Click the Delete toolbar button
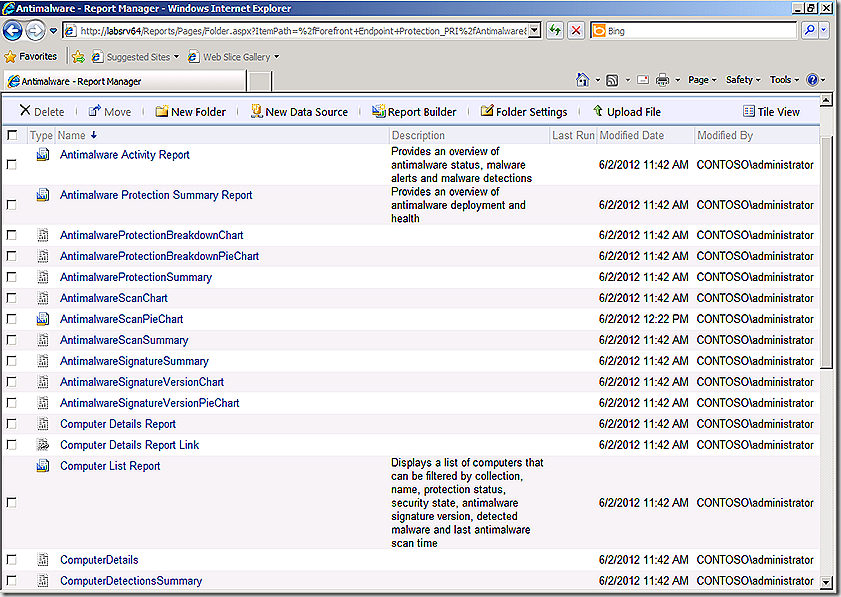841x597 pixels. 42,112
